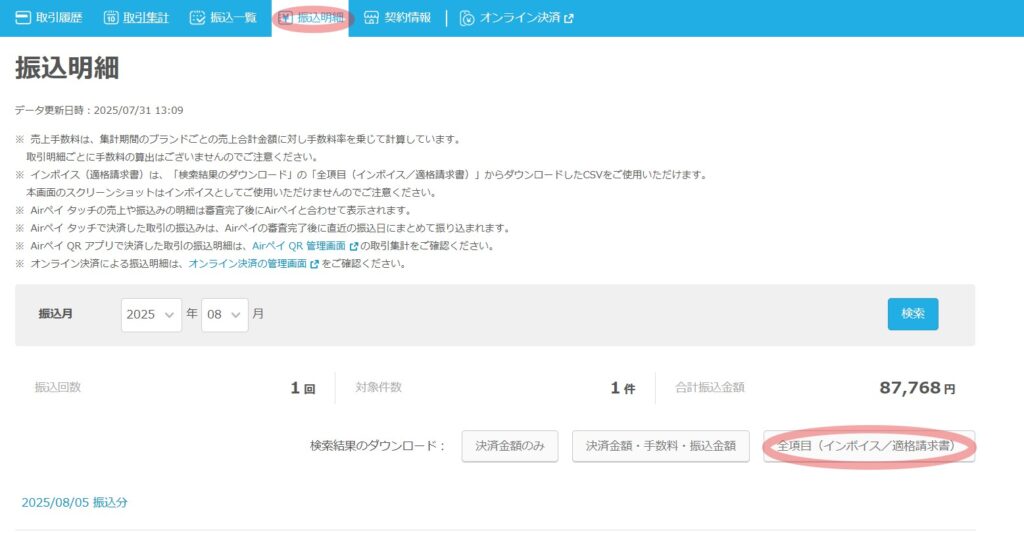
Task: Expand the 2025 year dropdown
Action: (x=151, y=314)
